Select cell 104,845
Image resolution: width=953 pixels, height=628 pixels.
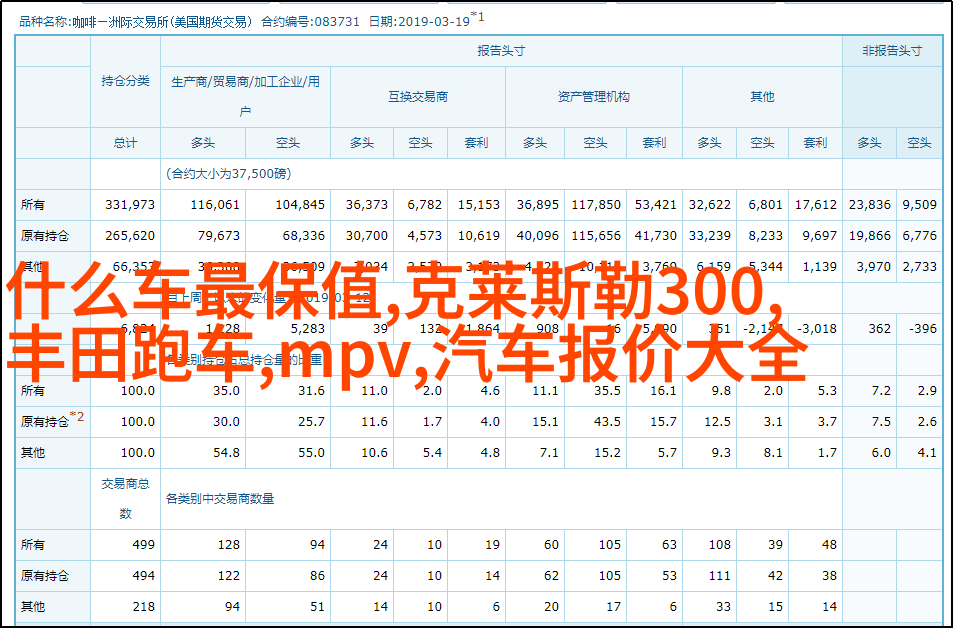(x=300, y=205)
